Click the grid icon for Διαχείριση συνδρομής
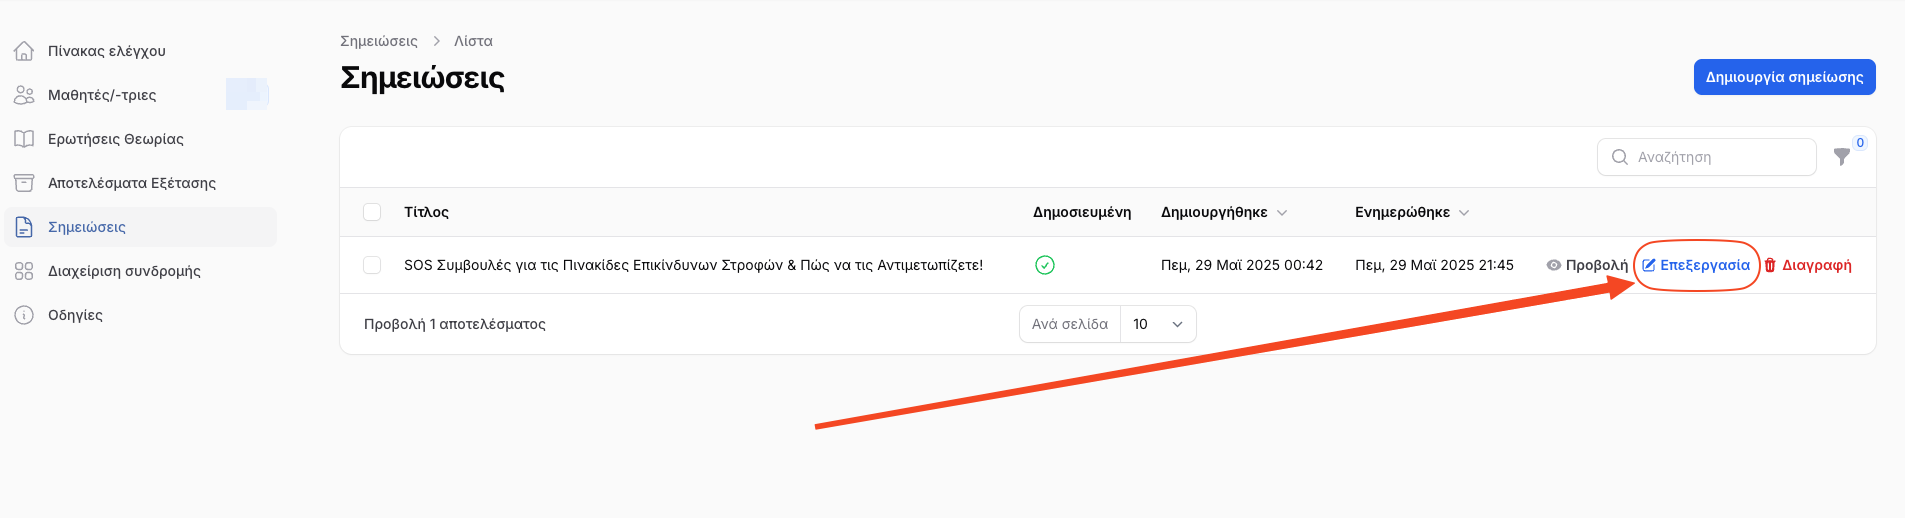The width and height of the screenshot is (1905, 518). pos(24,271)
